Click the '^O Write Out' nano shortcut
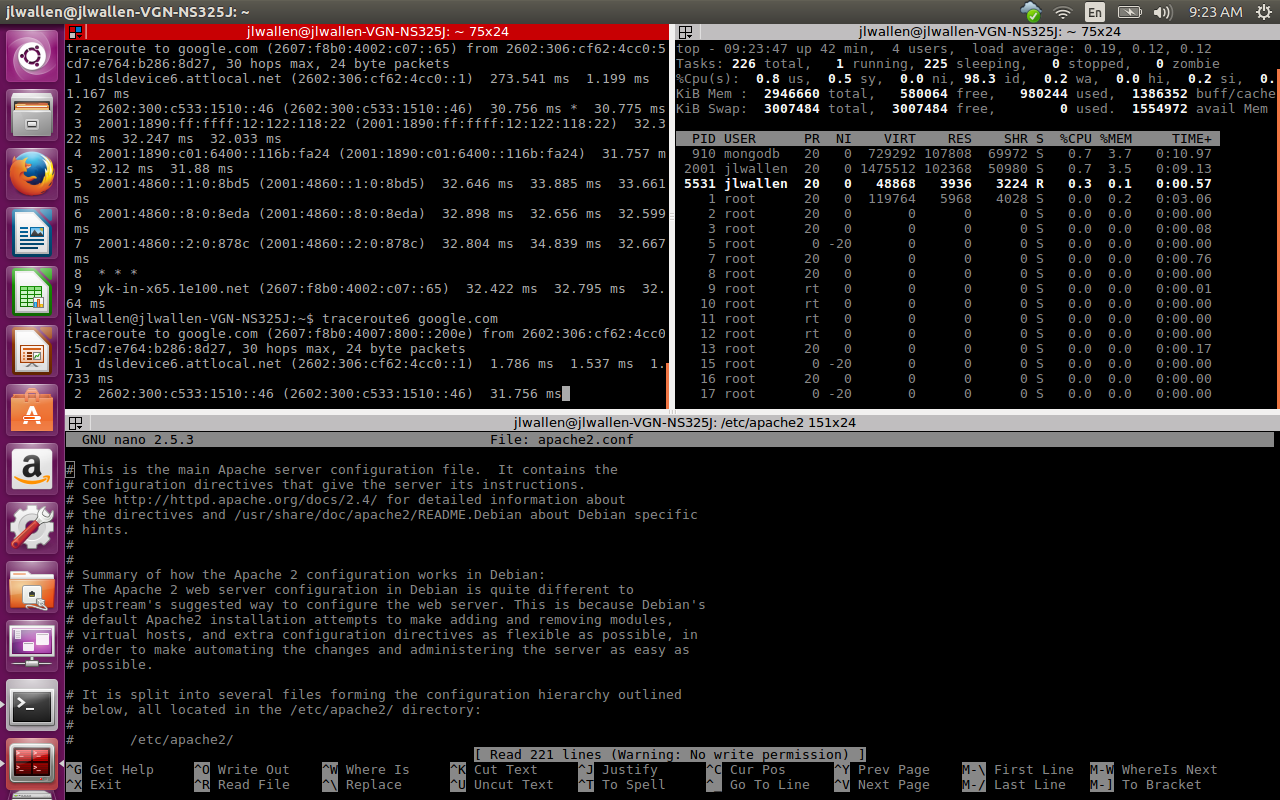 (x=242, y=770)
